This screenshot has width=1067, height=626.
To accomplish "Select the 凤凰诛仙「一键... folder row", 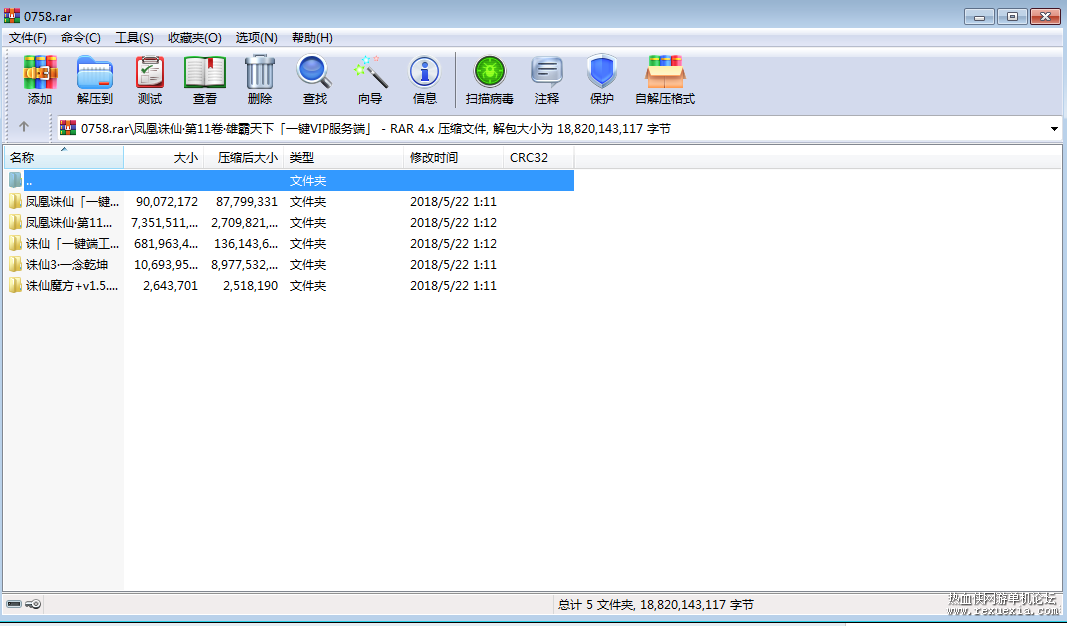I will tap(289, 201).
